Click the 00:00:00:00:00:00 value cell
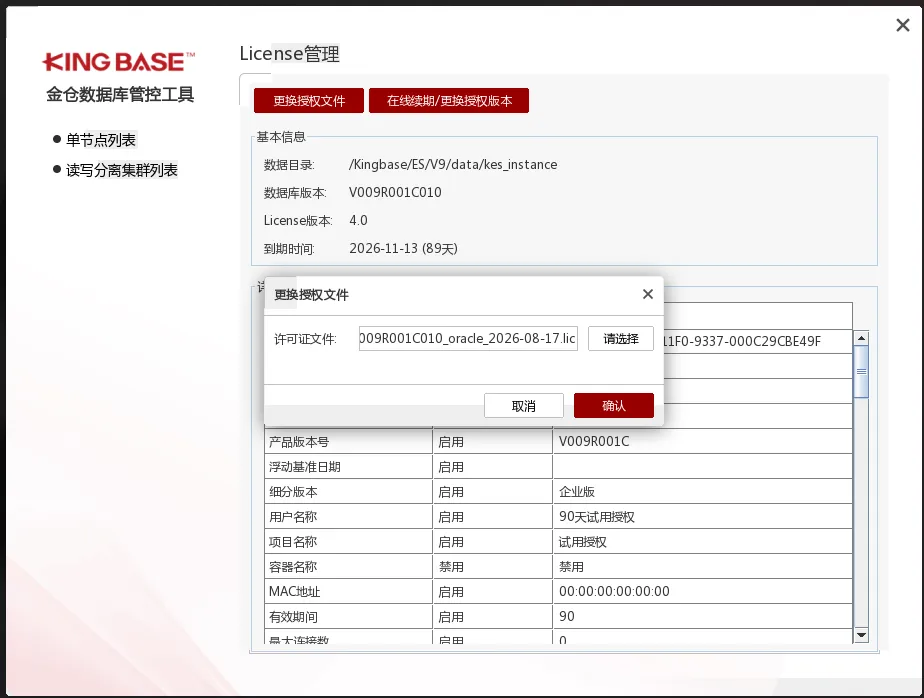Viewport: 924px width, 698px height. click(x=702, y=591)
